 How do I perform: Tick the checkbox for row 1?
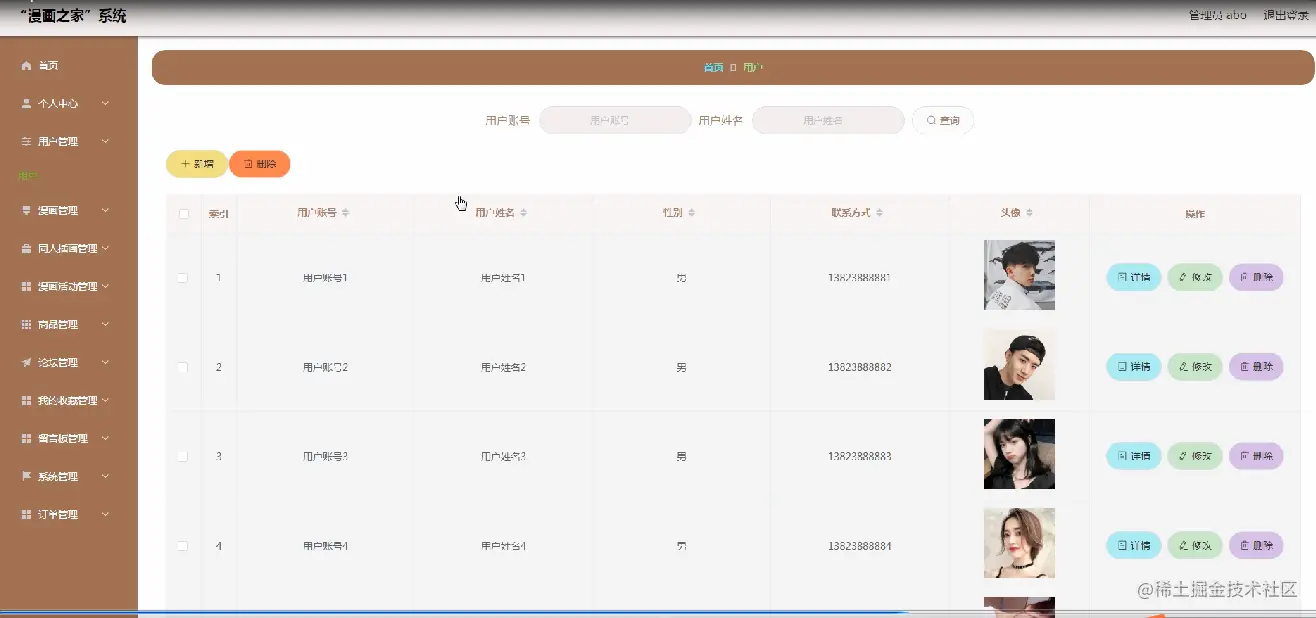click(x=183, y=278)
